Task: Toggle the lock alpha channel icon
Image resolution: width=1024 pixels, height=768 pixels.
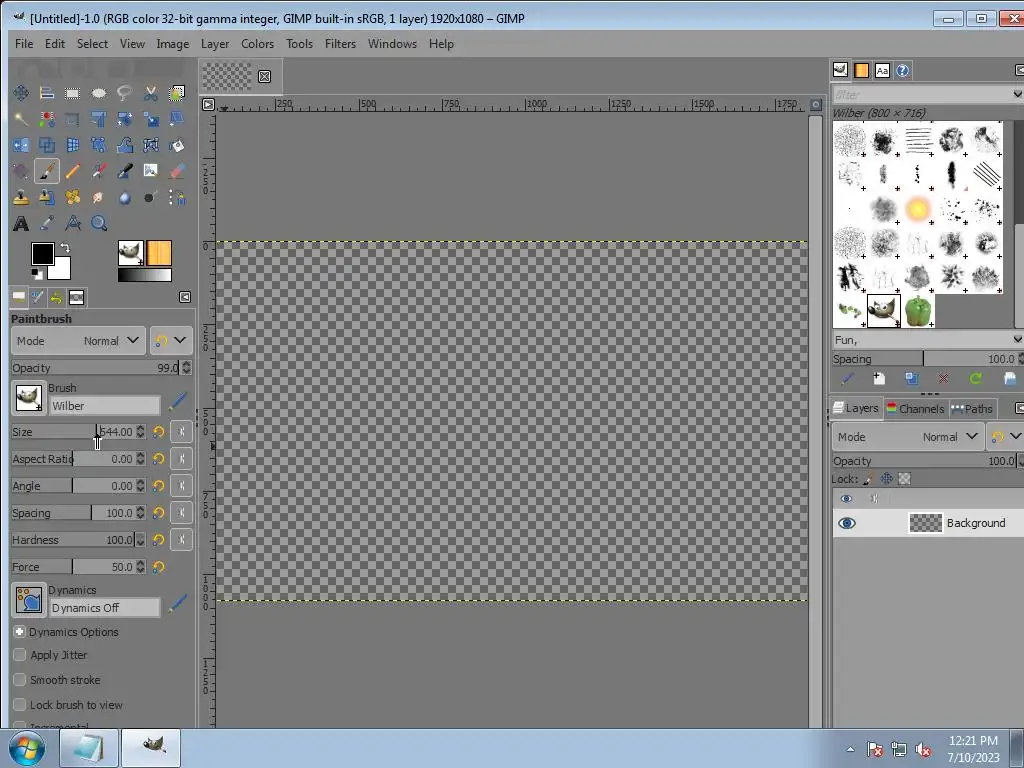Action: coord(904,479)
